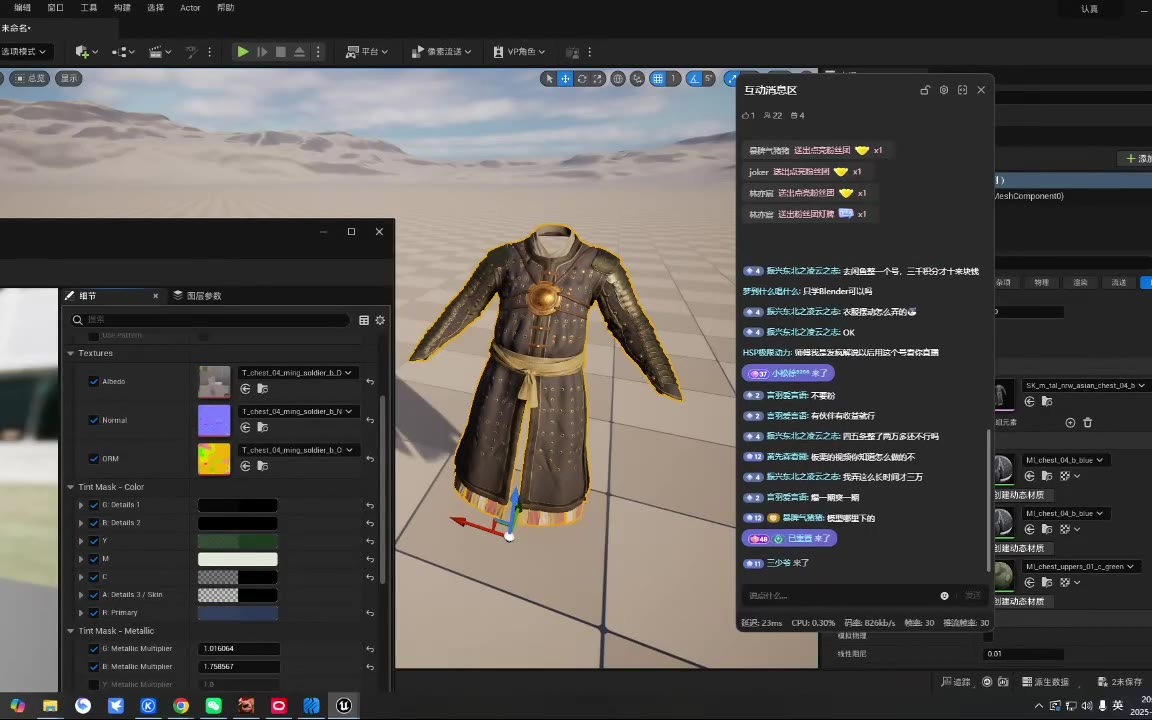Click the 显示 button in viewport
Viewport: 1152px width, 720px height.
(69, 78)
